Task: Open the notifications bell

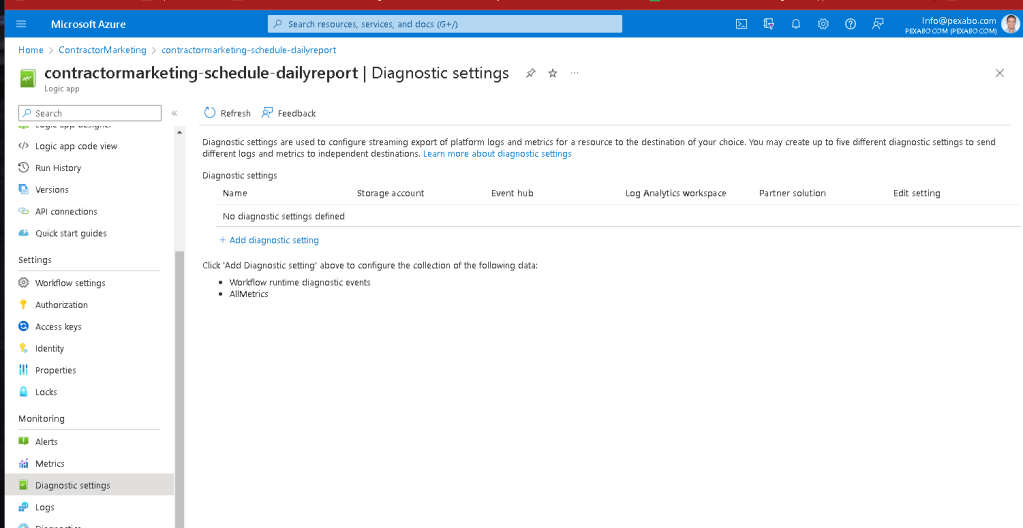Action: [x=796, y=24]
